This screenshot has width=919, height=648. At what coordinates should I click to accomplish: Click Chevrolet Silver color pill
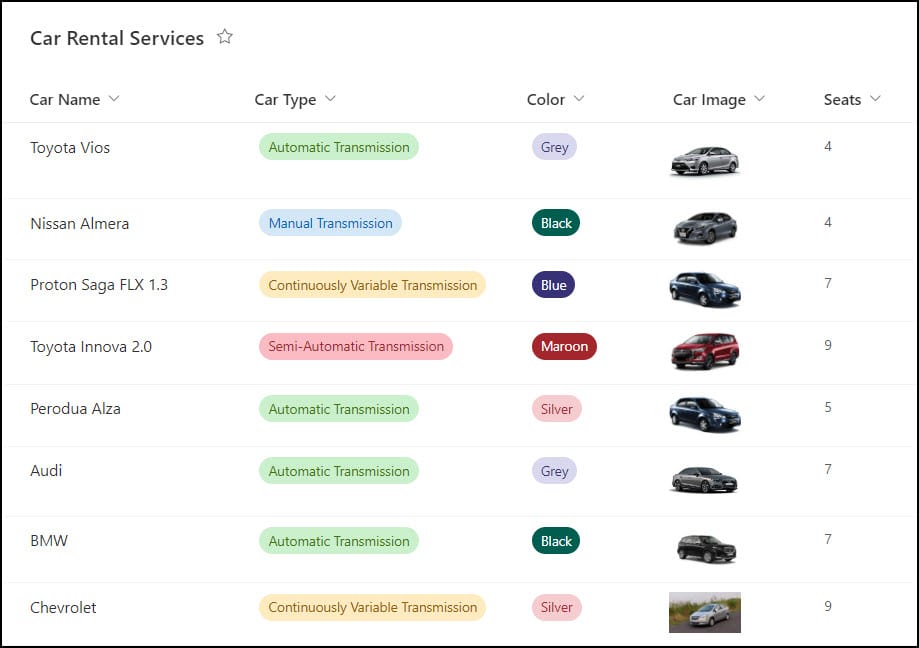pyautogui.click(x=557, y=607)
